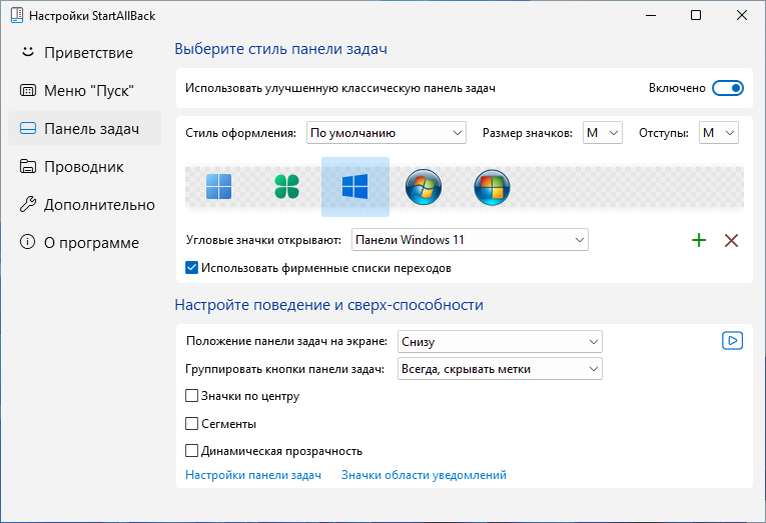Image resolution: width=766 pixels, height=523 pixels.
Task: Remove start icon with red X
Action: (x=731, y=240)
